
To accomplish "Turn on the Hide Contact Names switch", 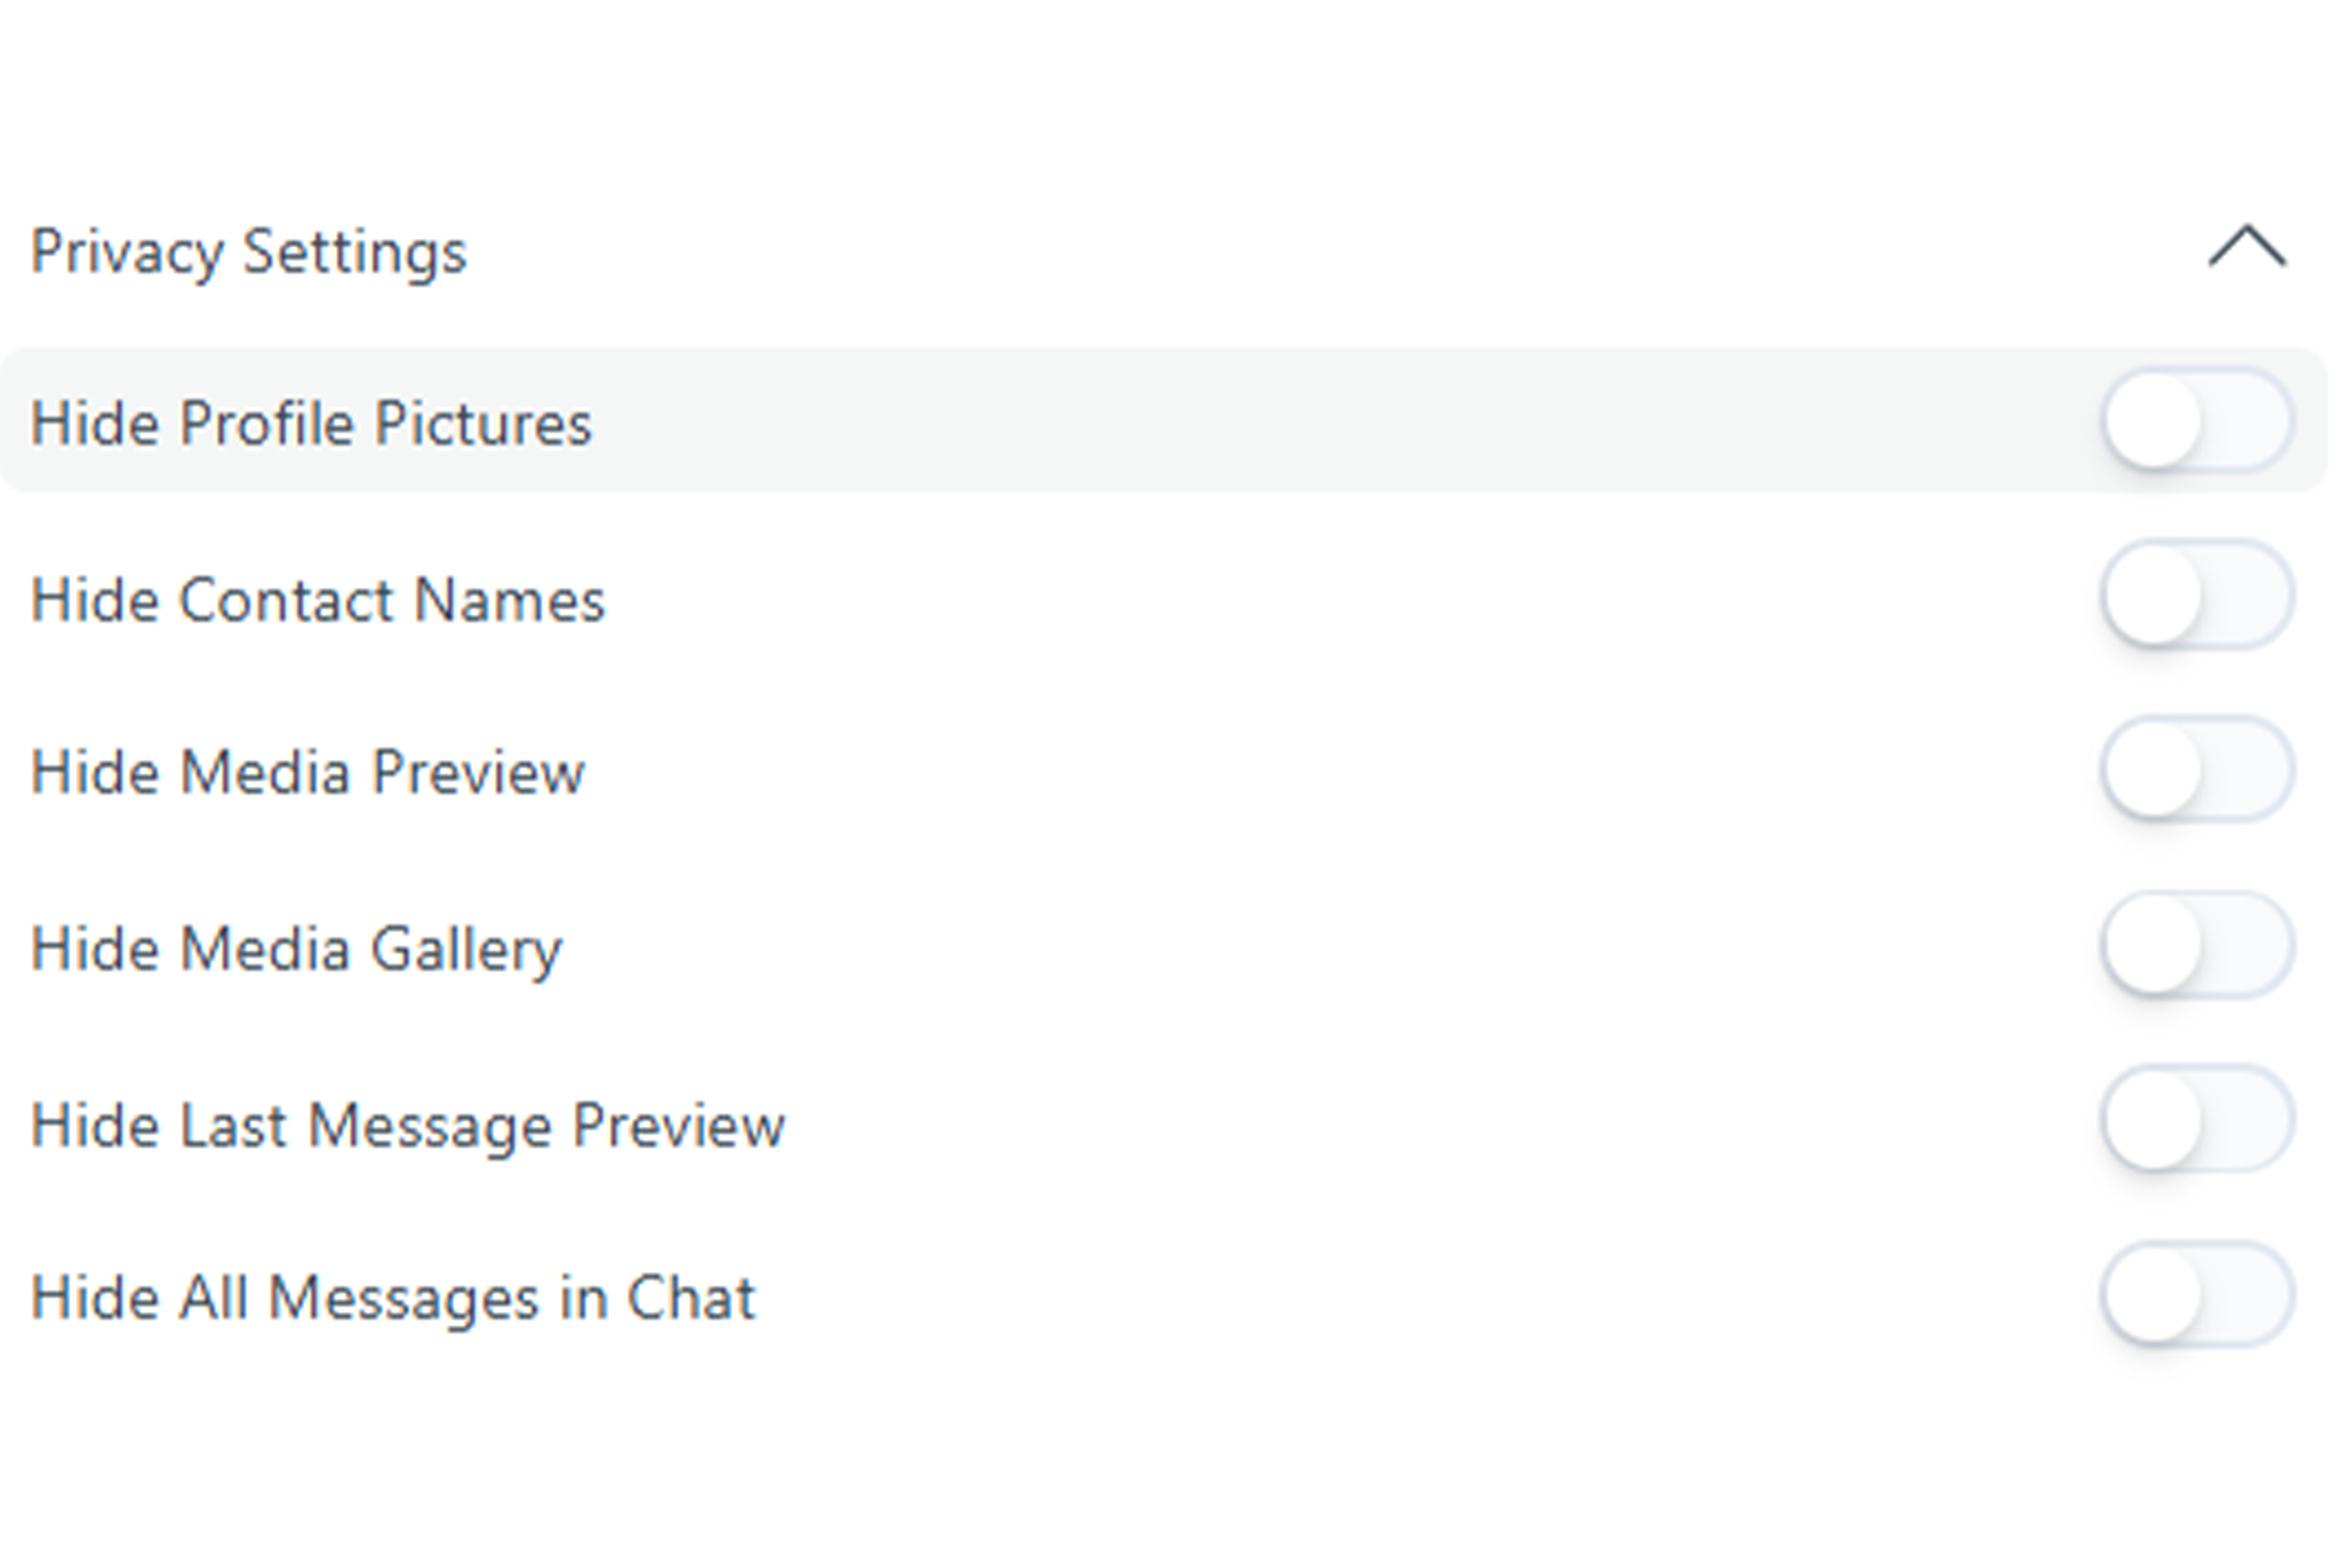I will (x=2197, y=596).
